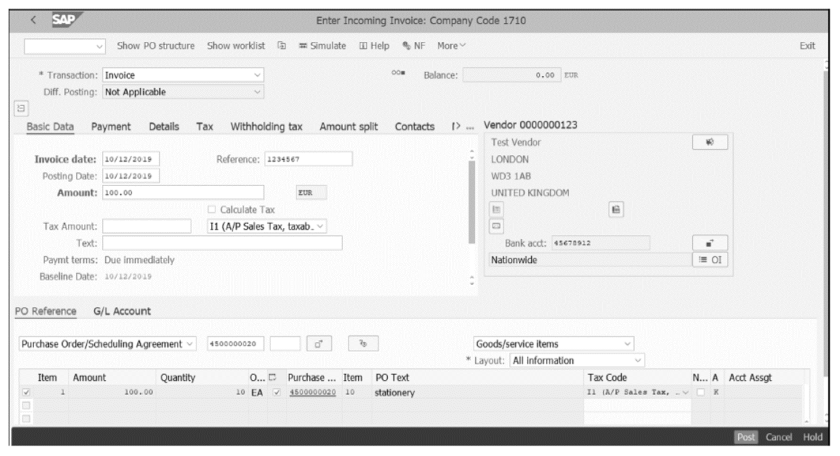This screenshot has width=840, height=456.
Task: Toggle checkbox beside EA in item row
Action: tap(276, 393)
